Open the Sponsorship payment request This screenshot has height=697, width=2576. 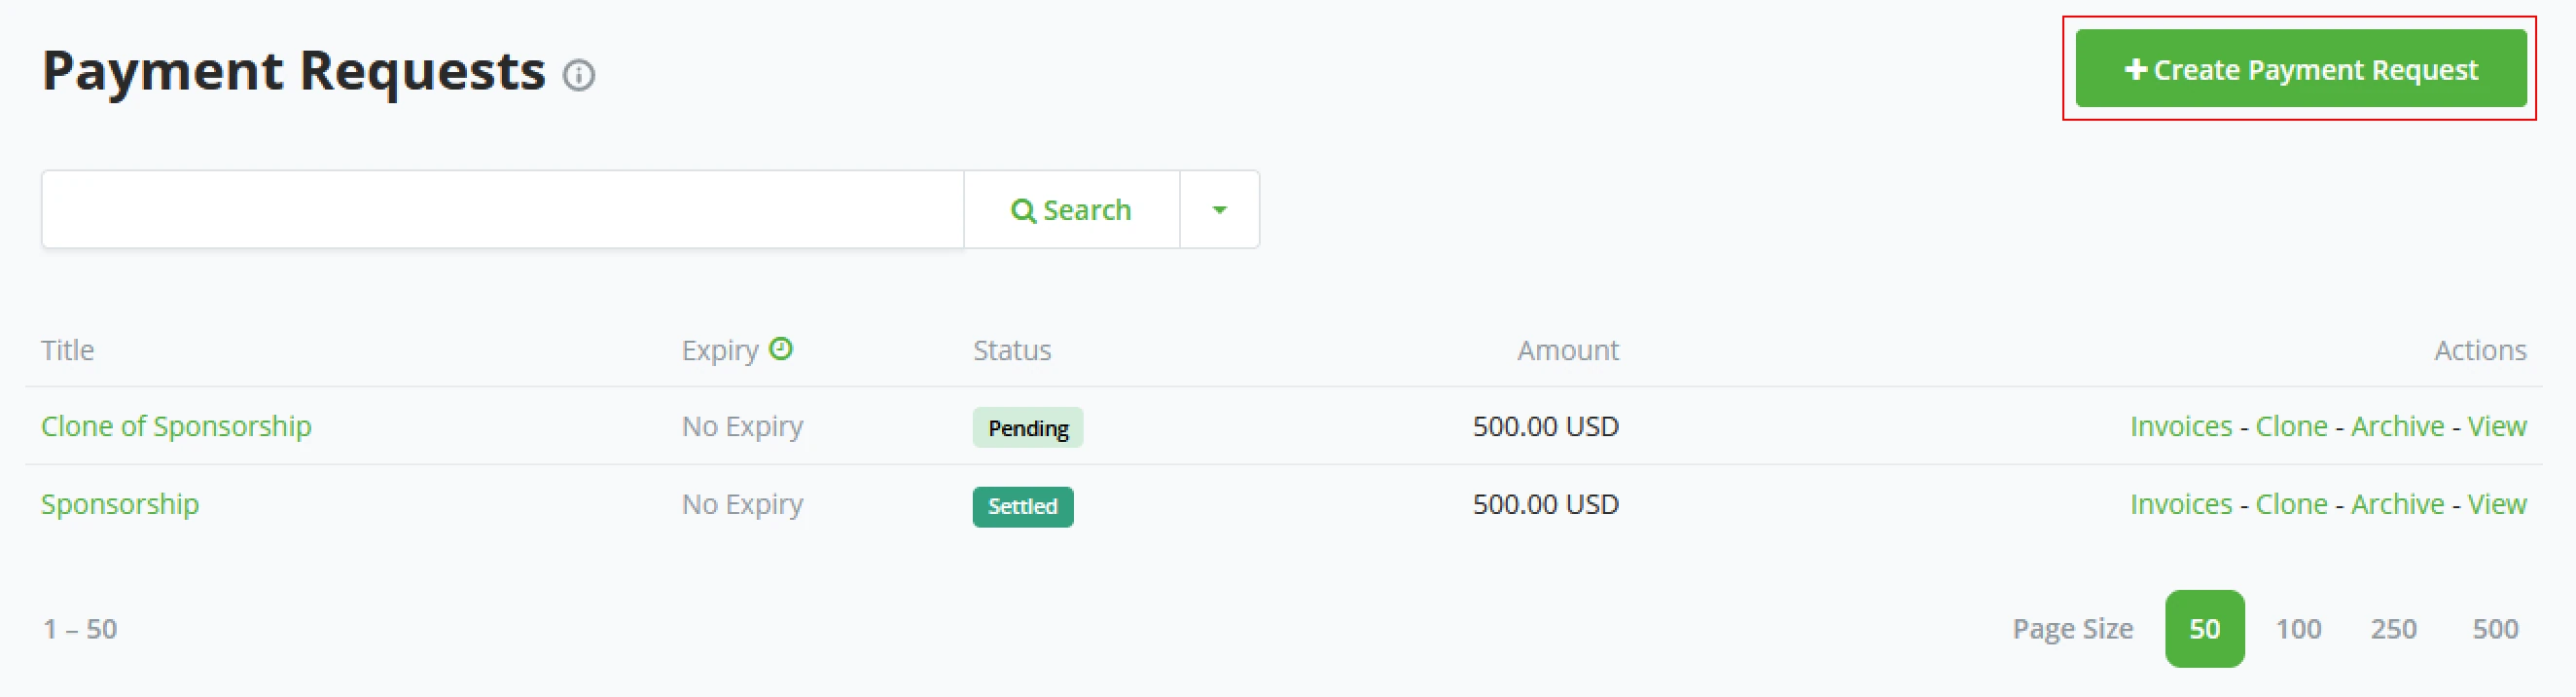coord(120,504)
